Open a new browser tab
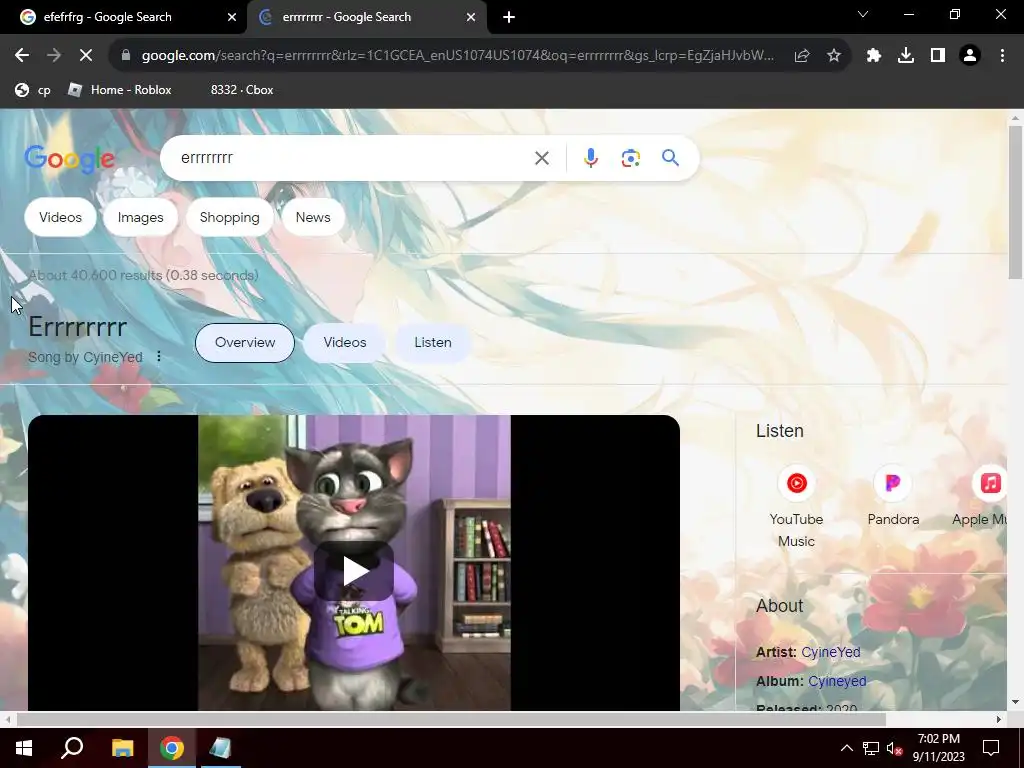 tap(509, 17)
